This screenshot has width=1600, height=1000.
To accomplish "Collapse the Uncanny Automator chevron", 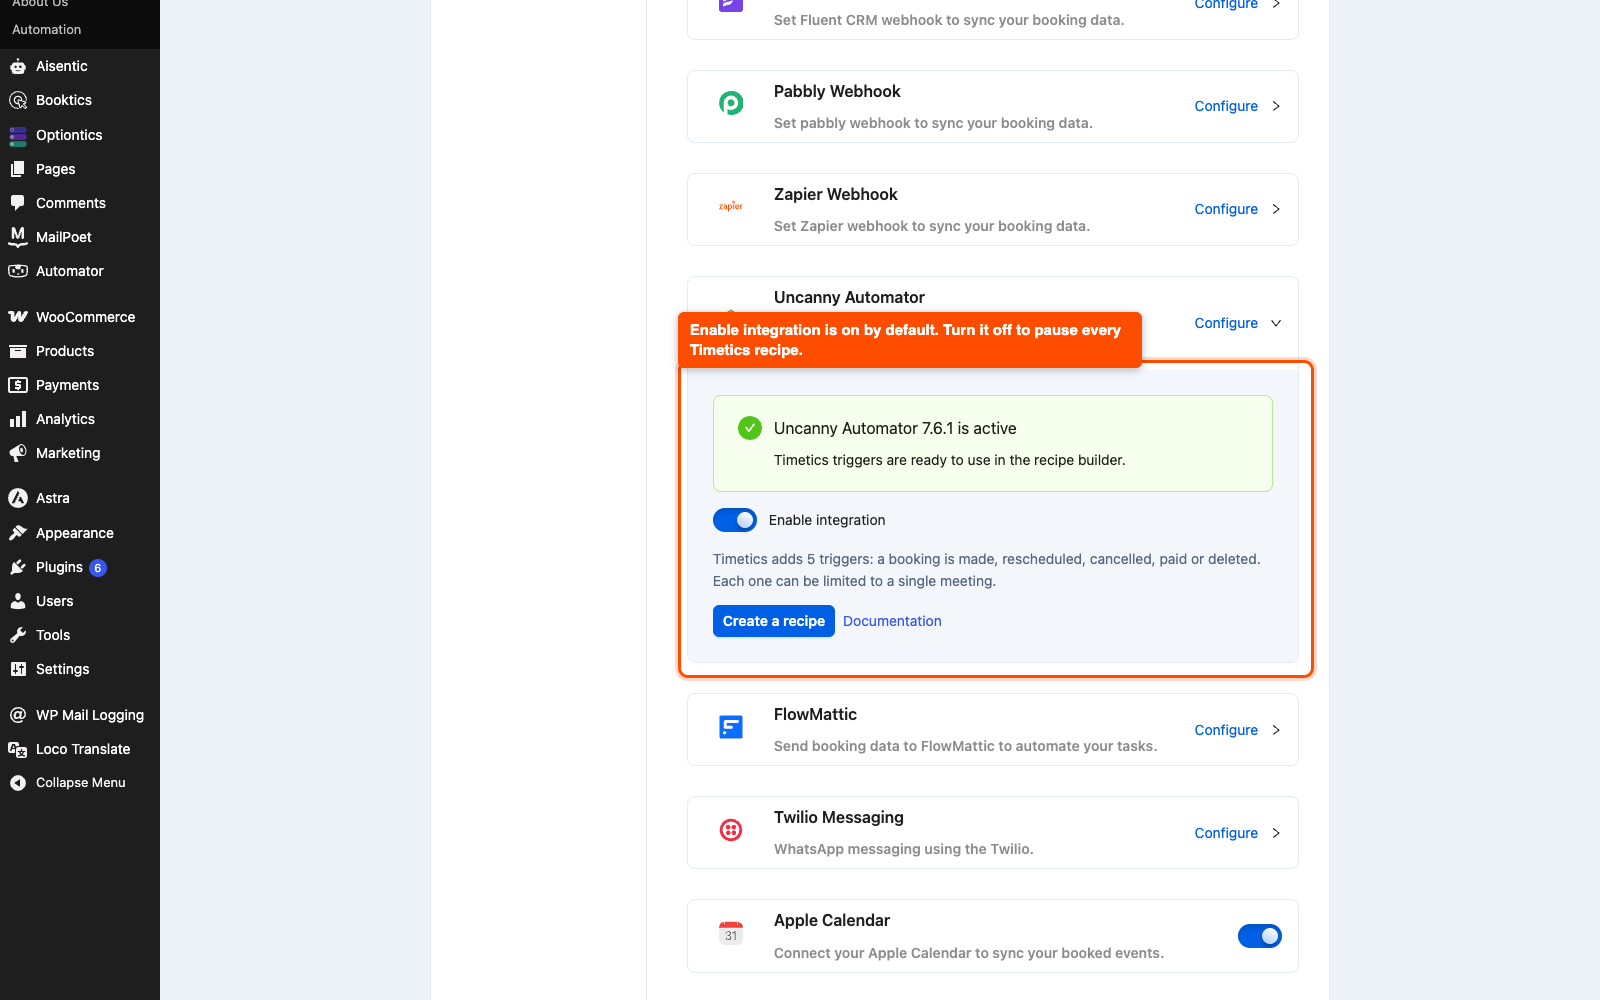I will pos(1276,323).
